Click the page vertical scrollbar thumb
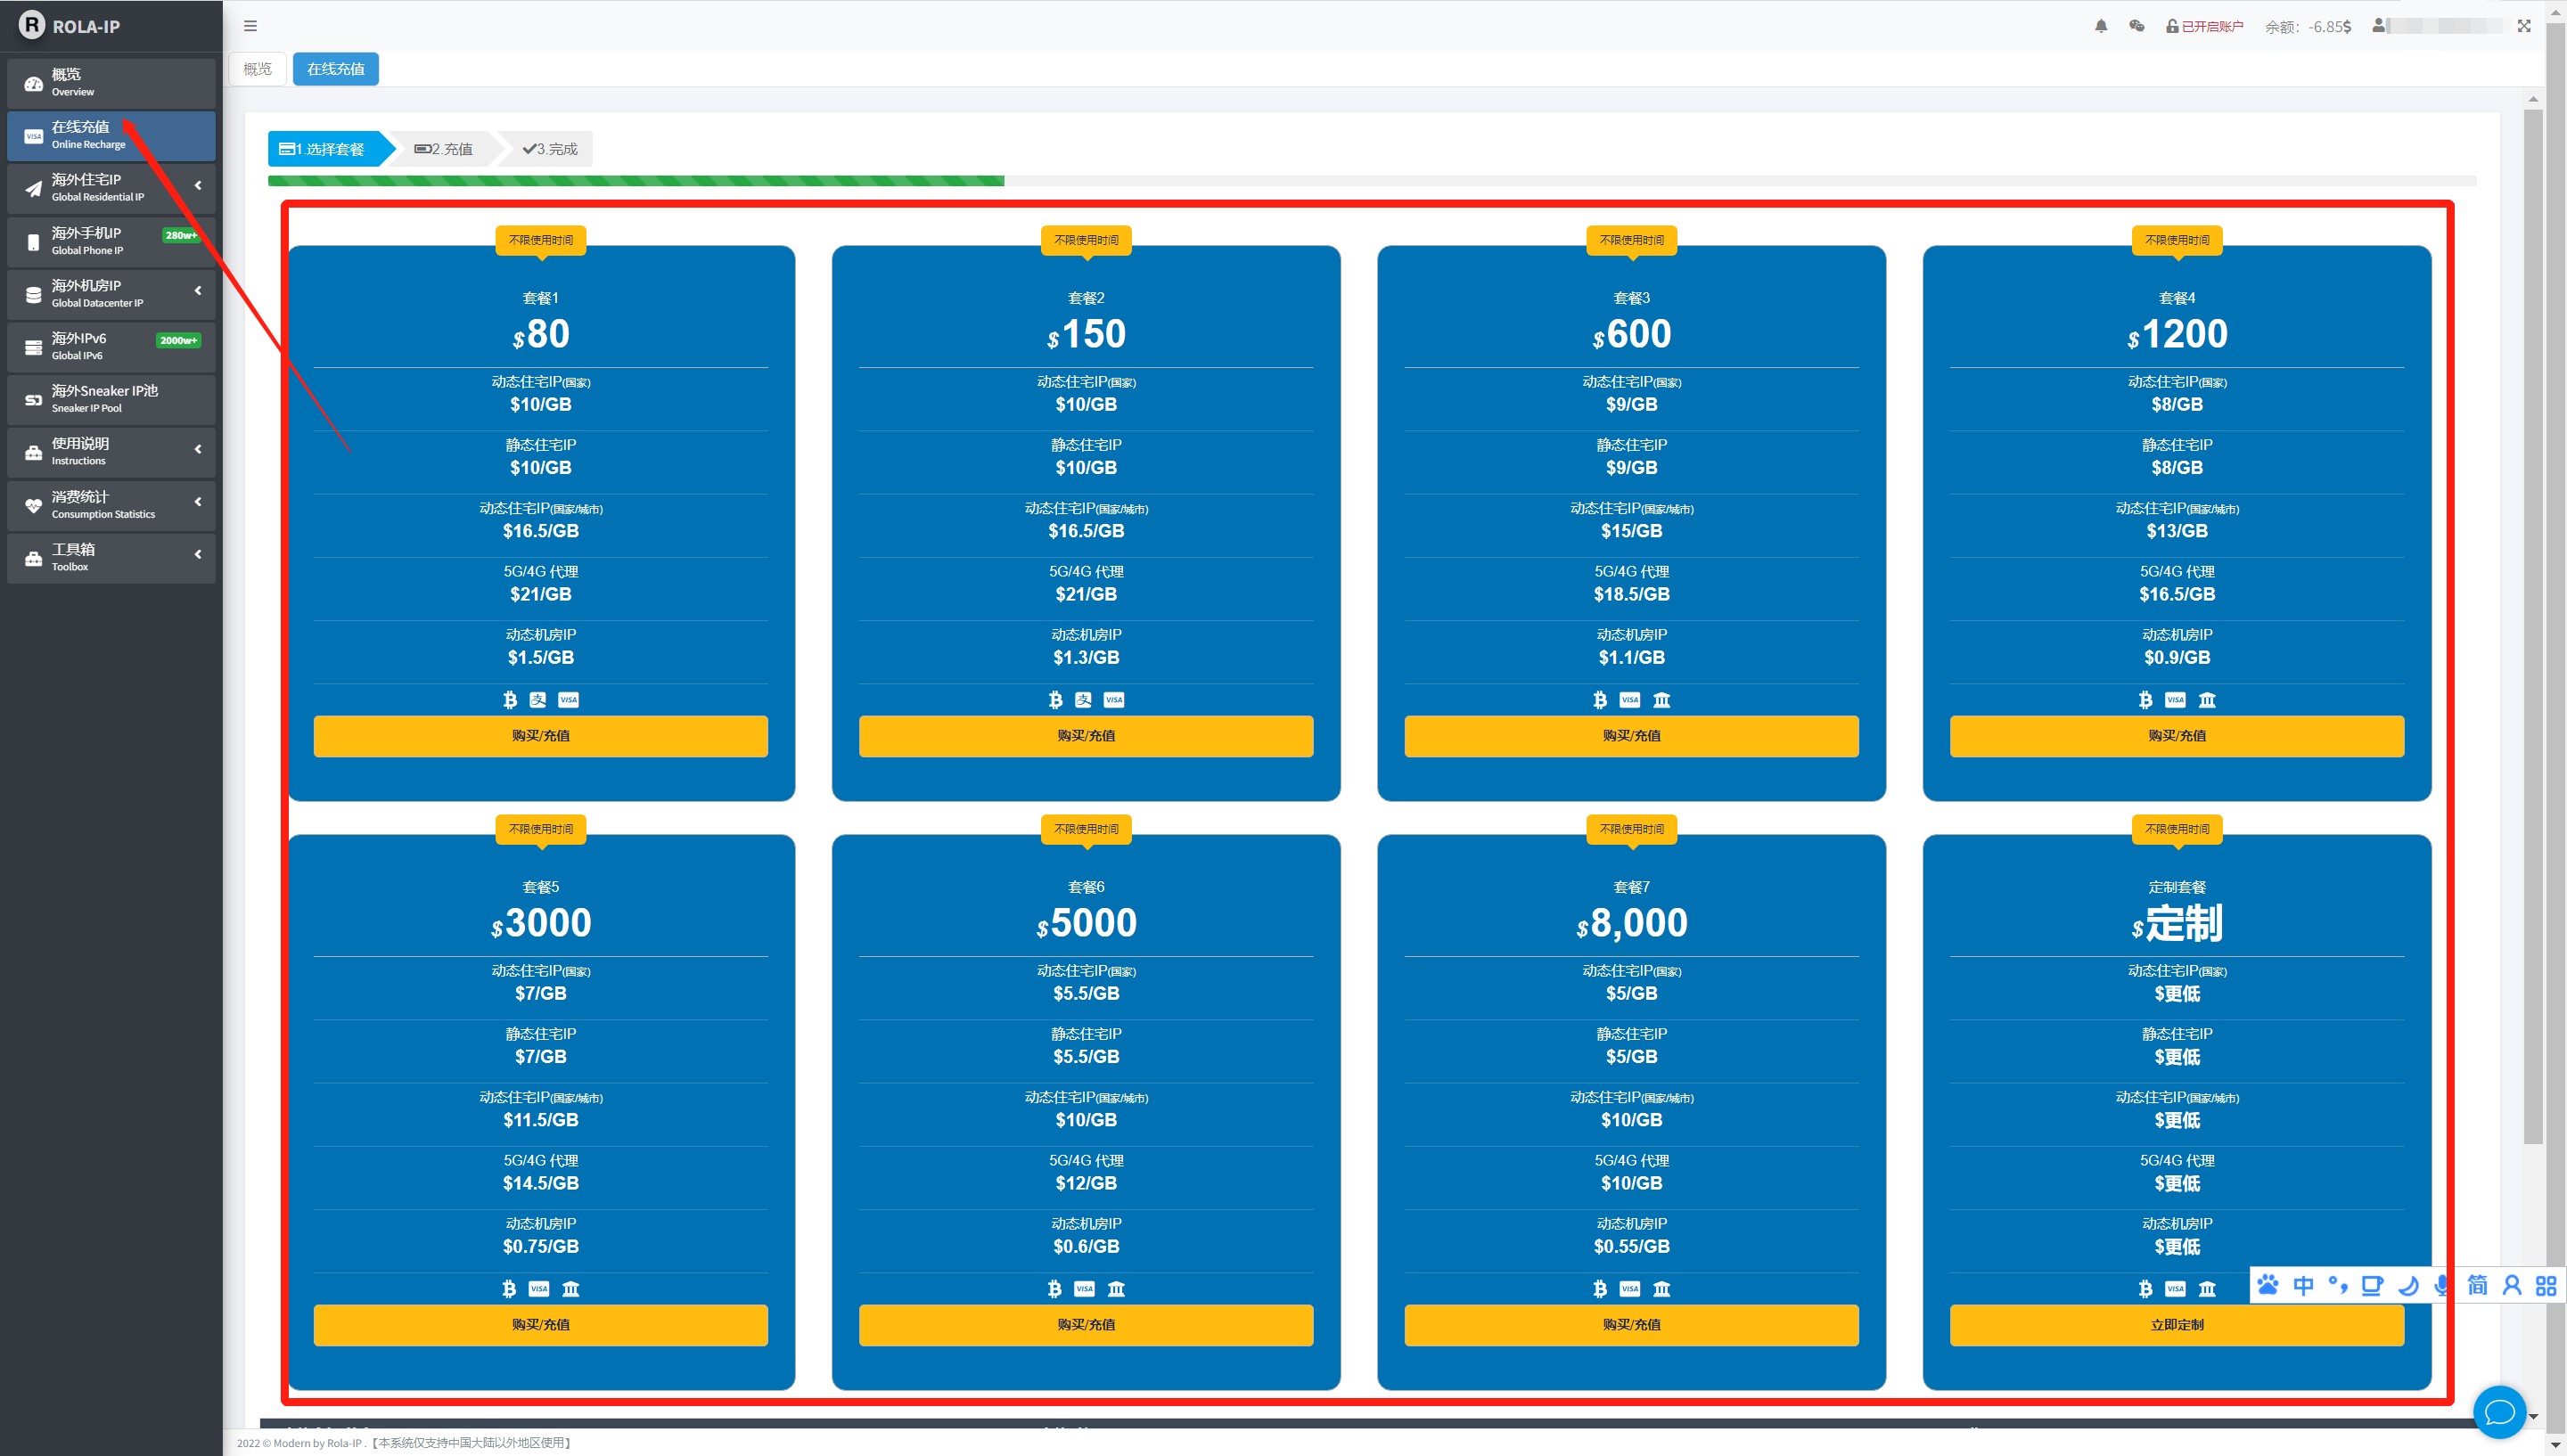 (x=2532, y=620)
